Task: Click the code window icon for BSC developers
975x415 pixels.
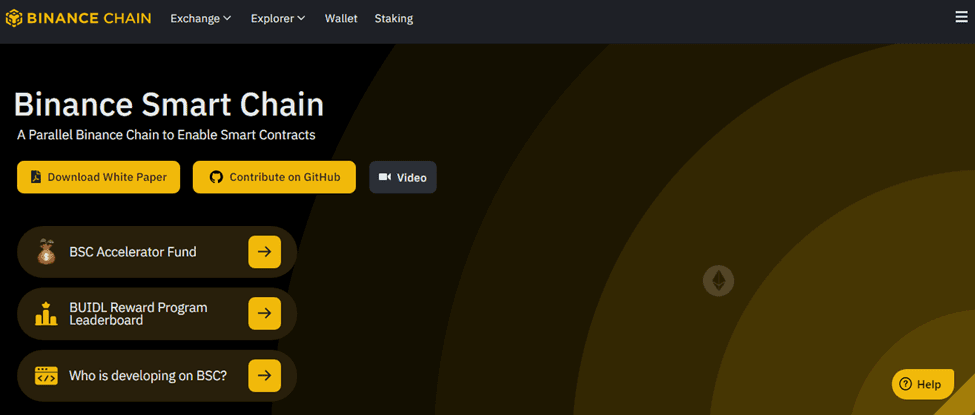Action: 46,375
